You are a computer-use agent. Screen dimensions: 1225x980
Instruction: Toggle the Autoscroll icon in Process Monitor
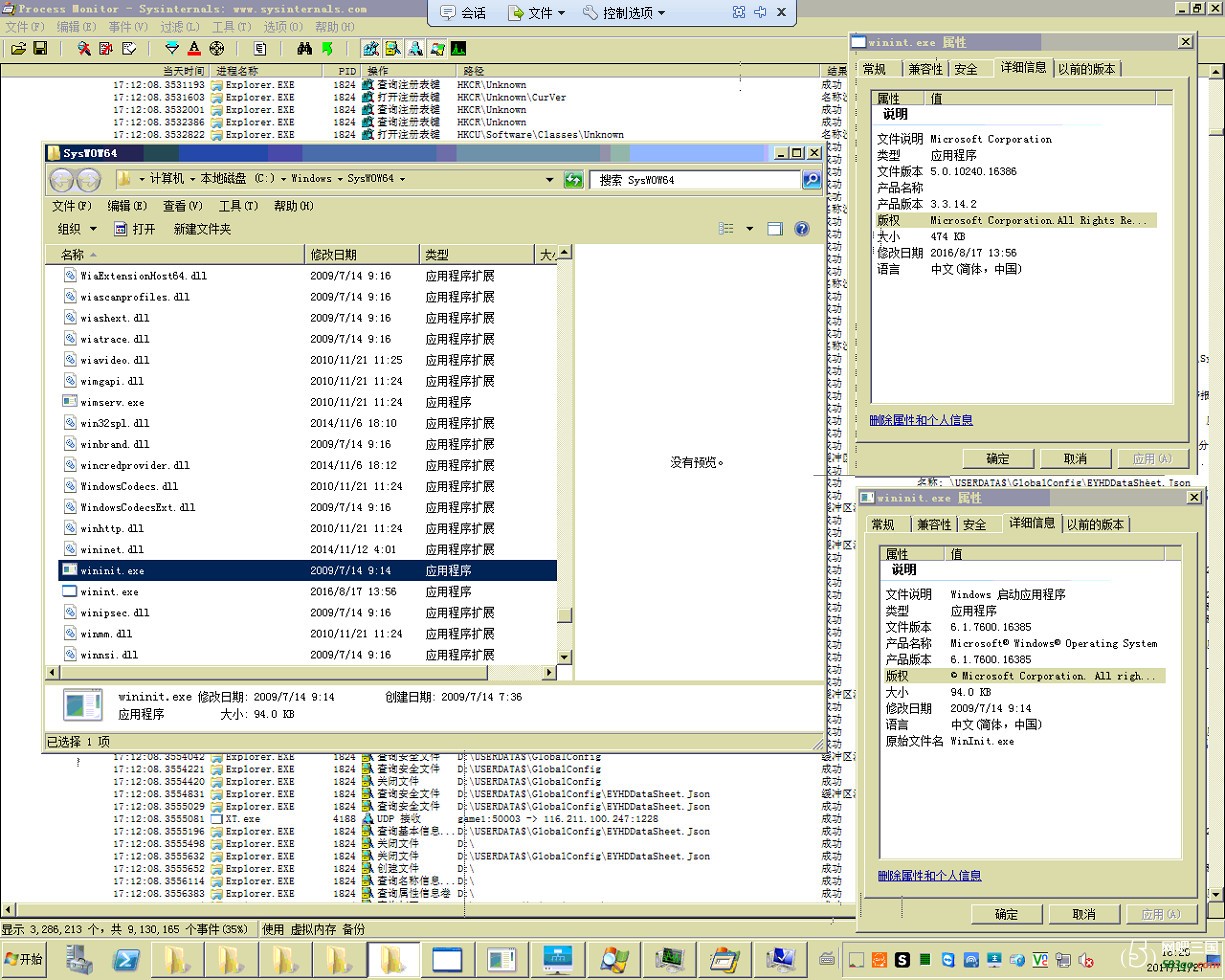click(106, 48)
